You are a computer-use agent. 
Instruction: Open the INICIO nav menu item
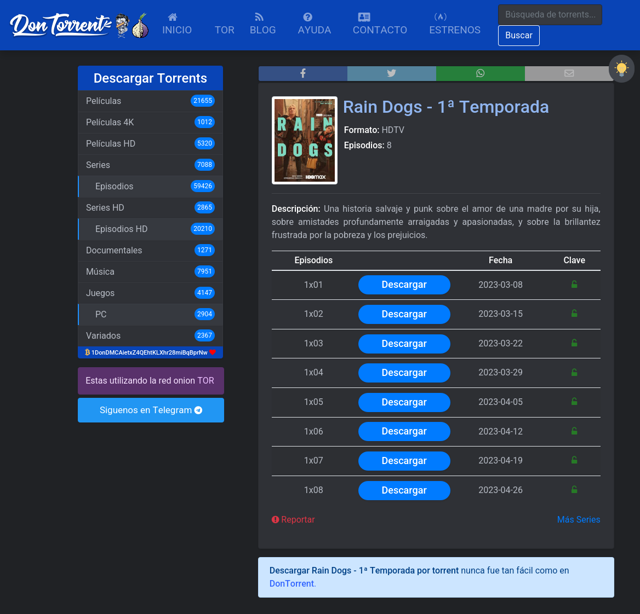coord(177,24)
